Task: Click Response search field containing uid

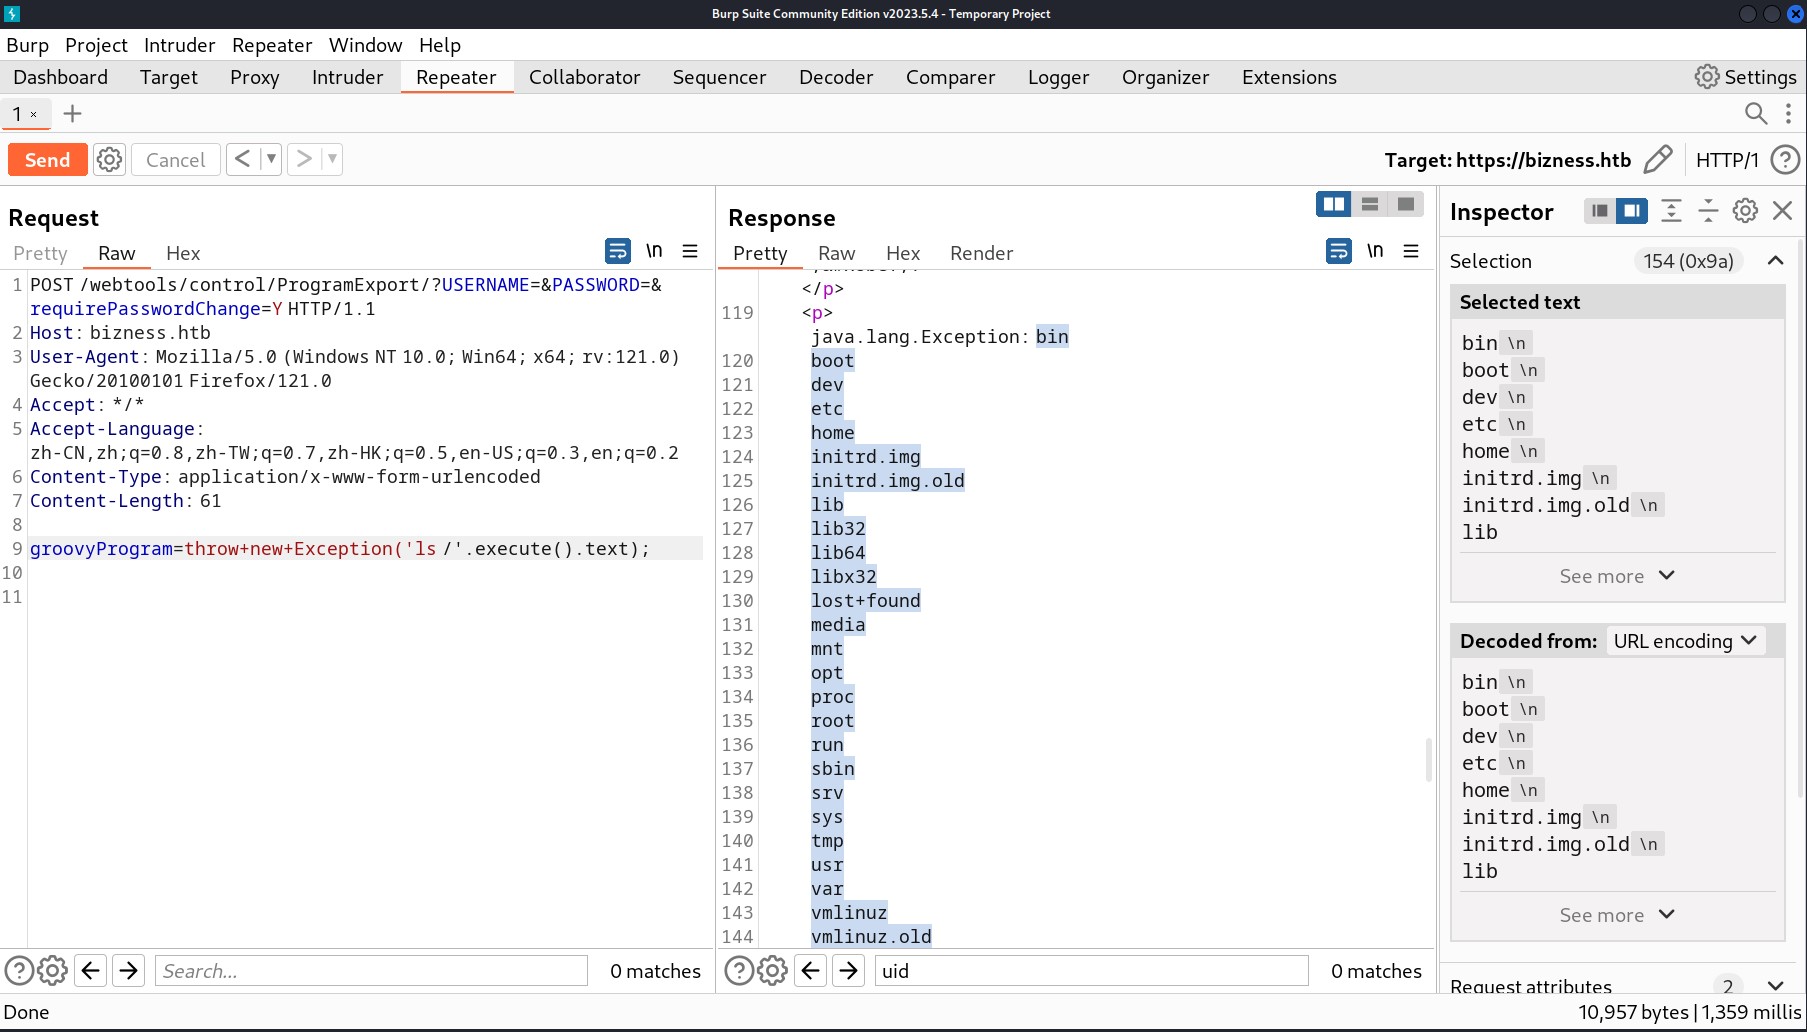Action: coord(1091,971)
